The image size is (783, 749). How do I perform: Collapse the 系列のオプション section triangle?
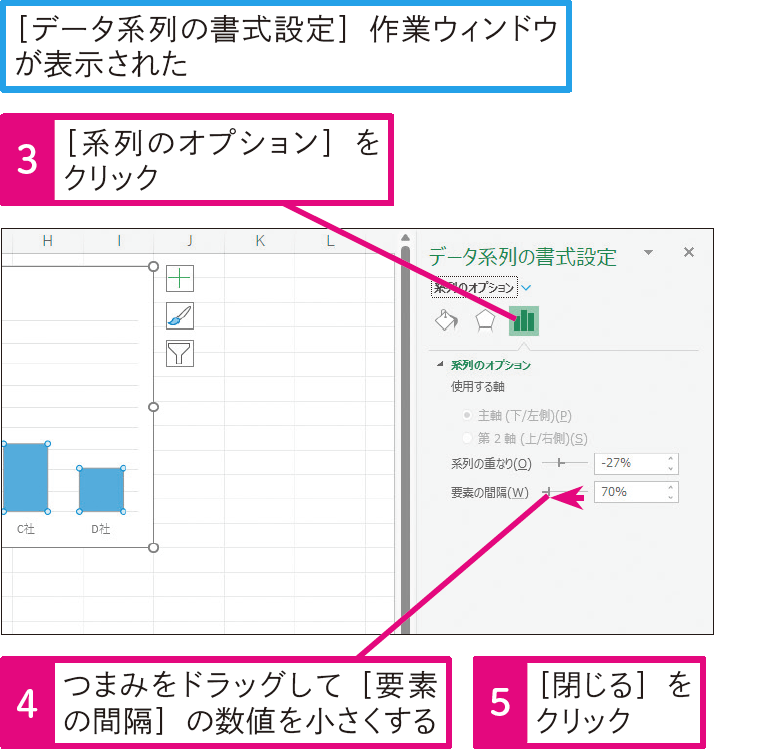[x=440, y=365]
